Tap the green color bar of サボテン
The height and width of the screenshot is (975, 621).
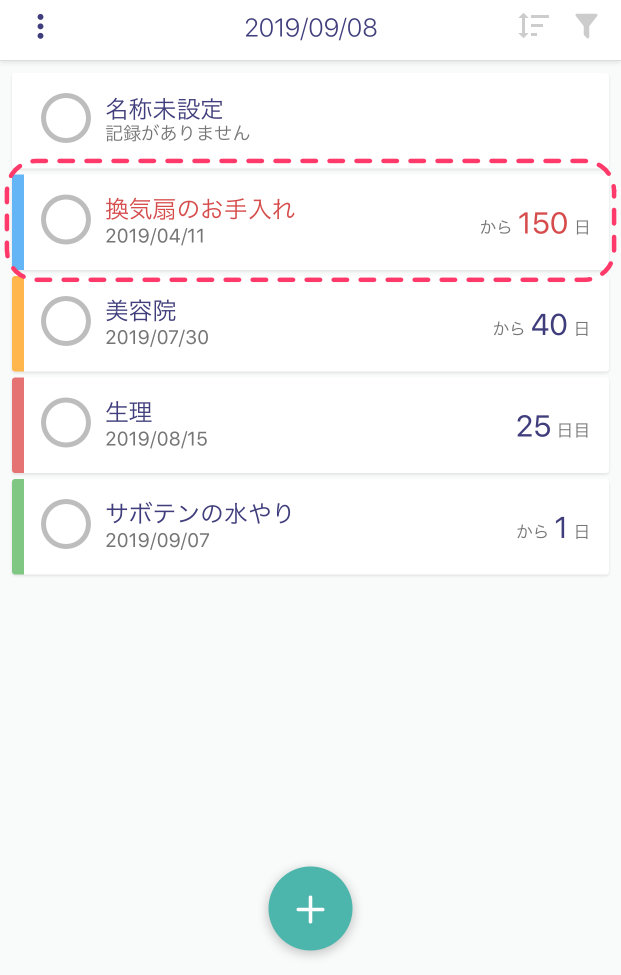point(18,526)
